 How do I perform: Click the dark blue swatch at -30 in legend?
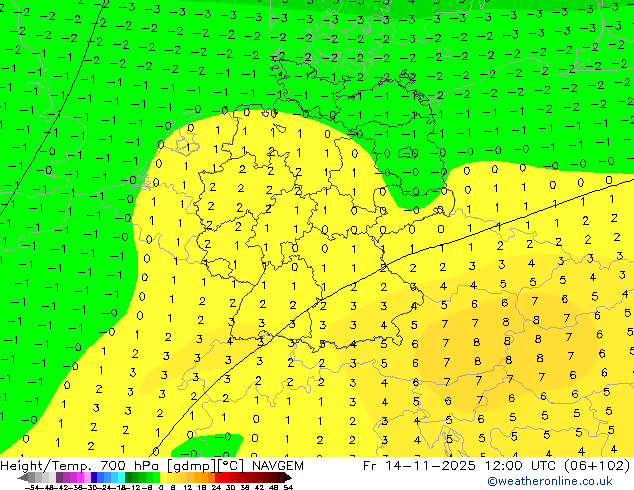94,477
